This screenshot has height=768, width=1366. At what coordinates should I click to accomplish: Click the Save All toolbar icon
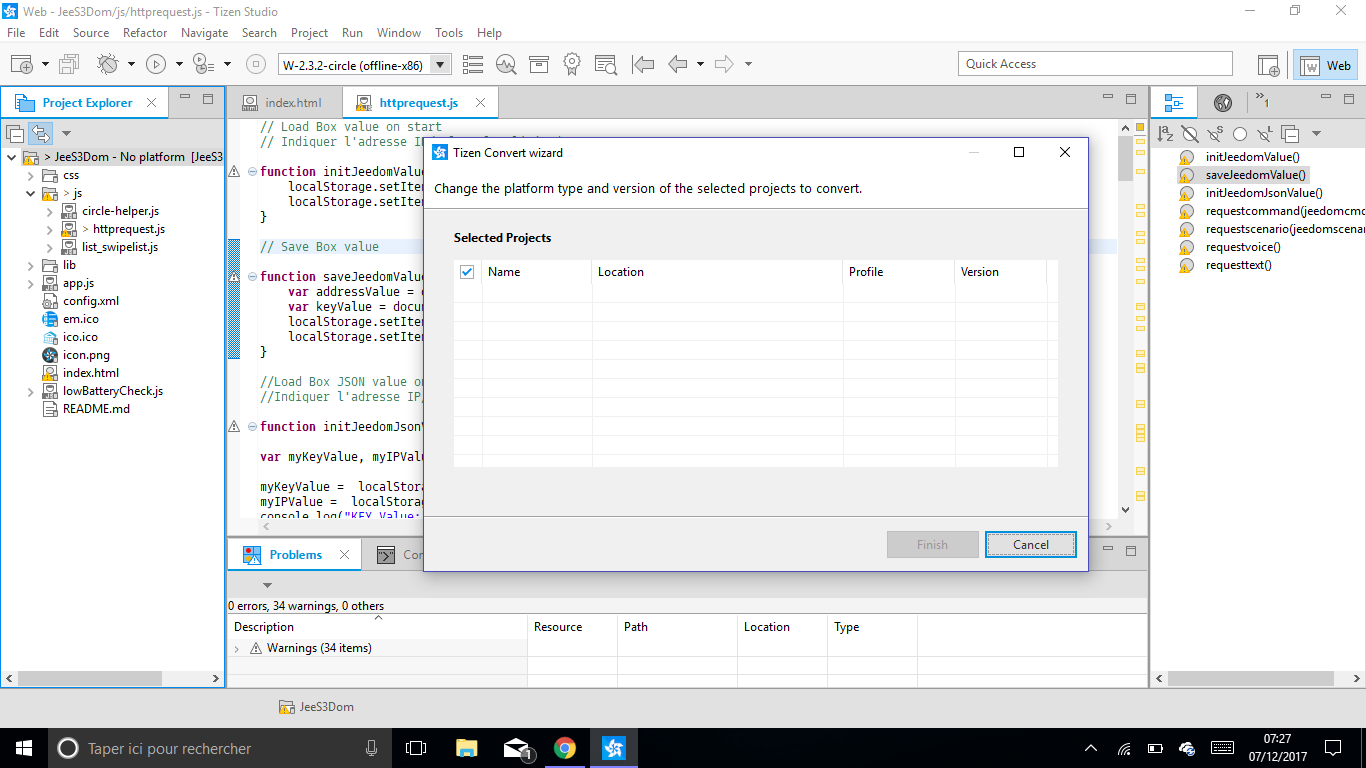[69, 64]
